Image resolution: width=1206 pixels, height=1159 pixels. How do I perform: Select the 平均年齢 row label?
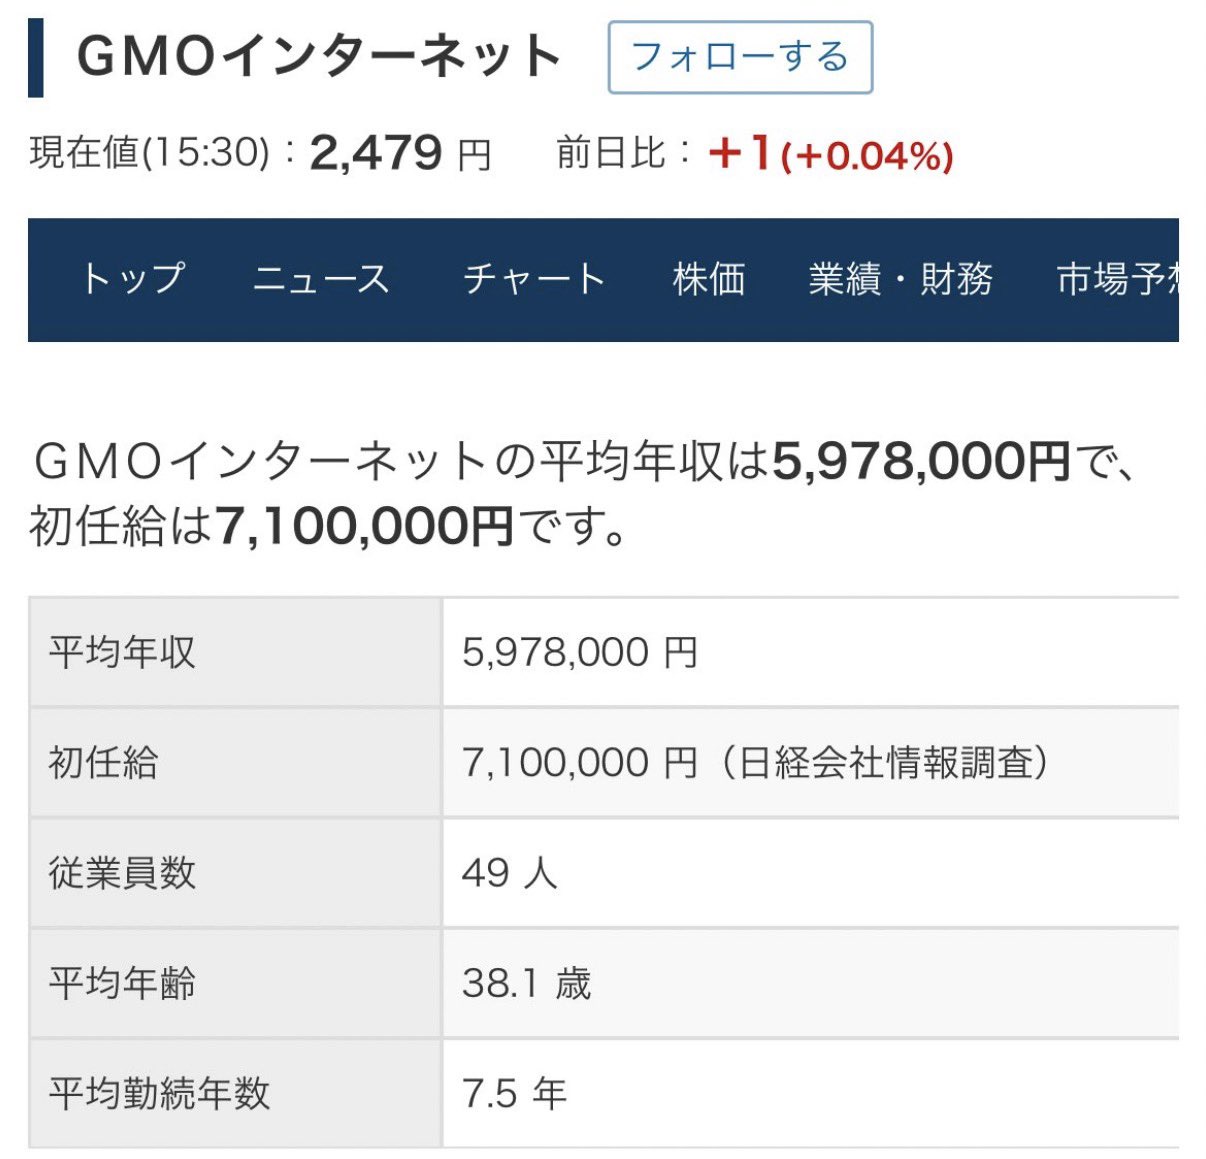[122, 983]
